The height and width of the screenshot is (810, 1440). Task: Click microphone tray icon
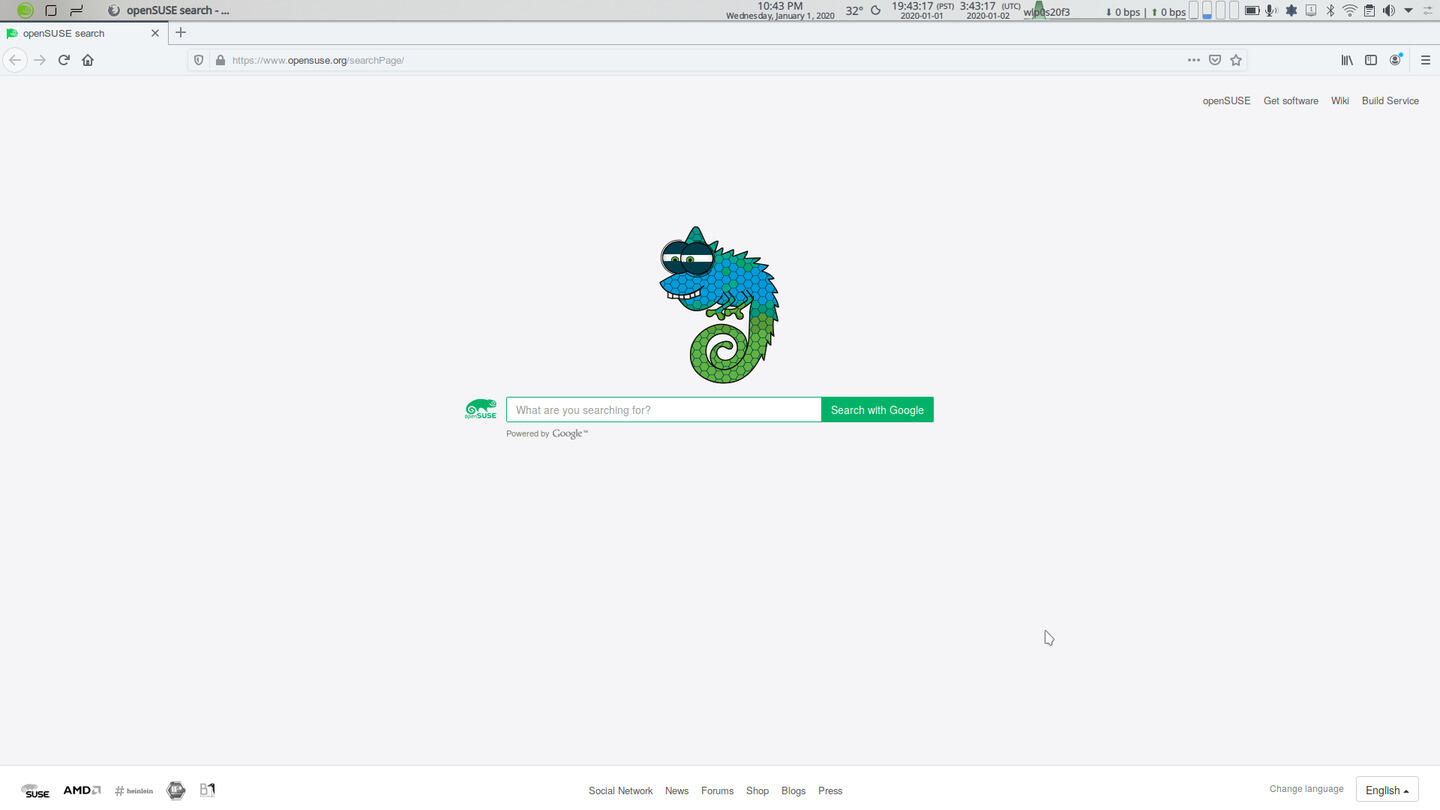tap(1270, 11)
